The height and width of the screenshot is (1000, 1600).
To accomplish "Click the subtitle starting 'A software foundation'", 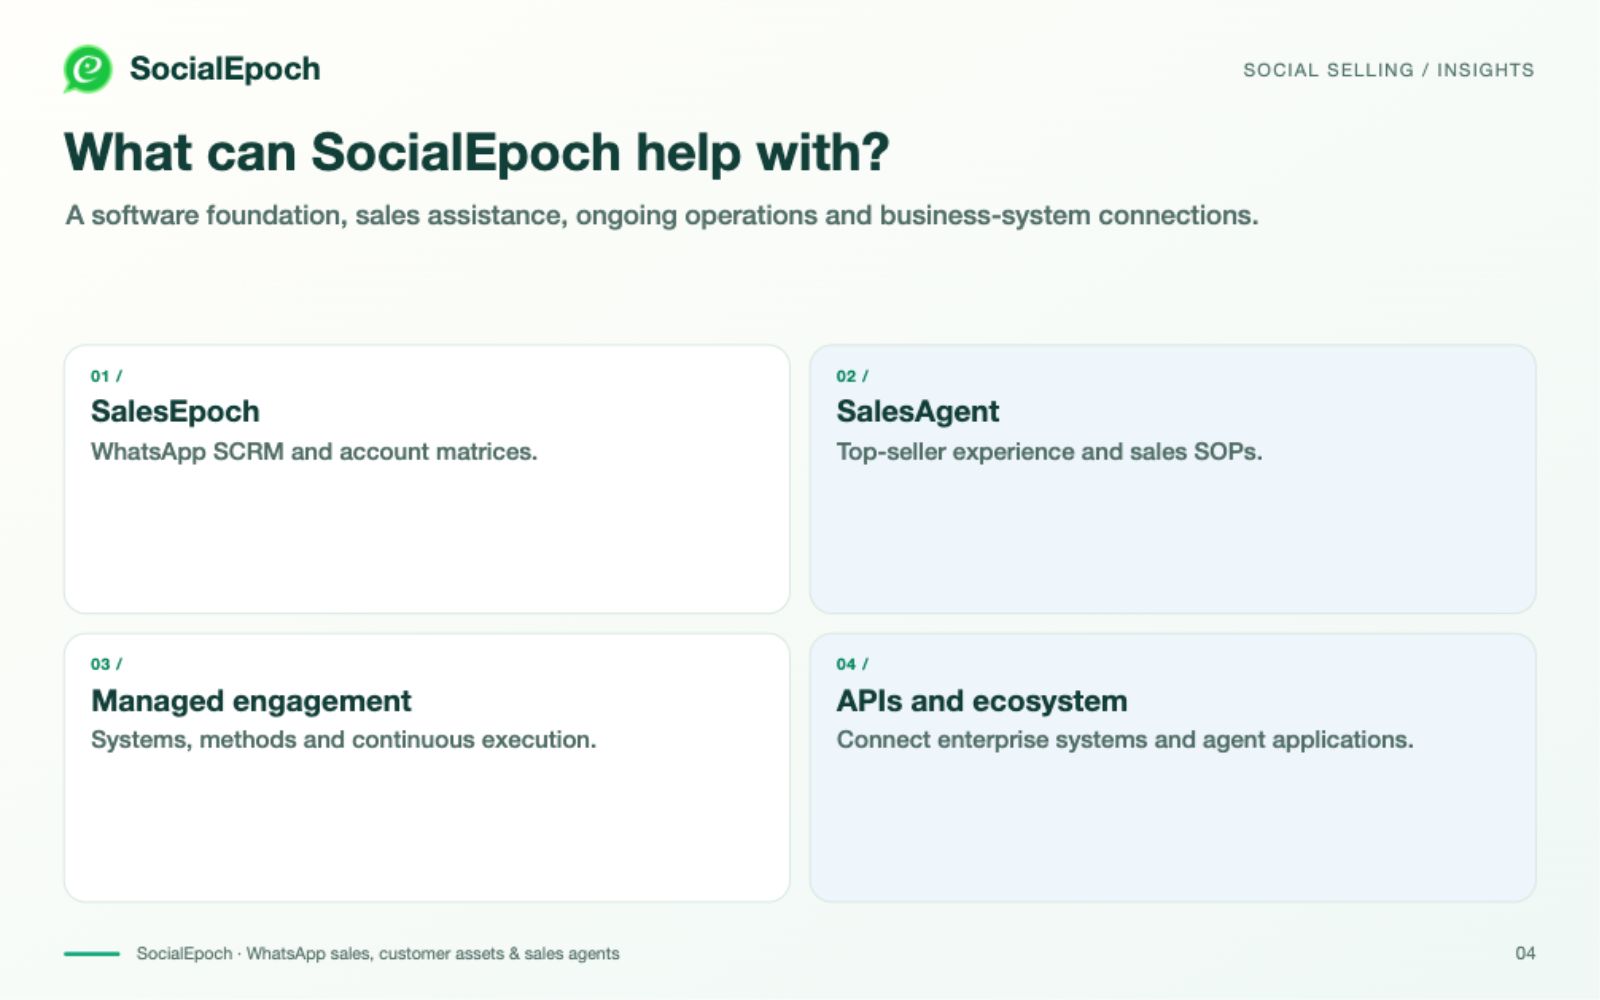I will (662, 215).
